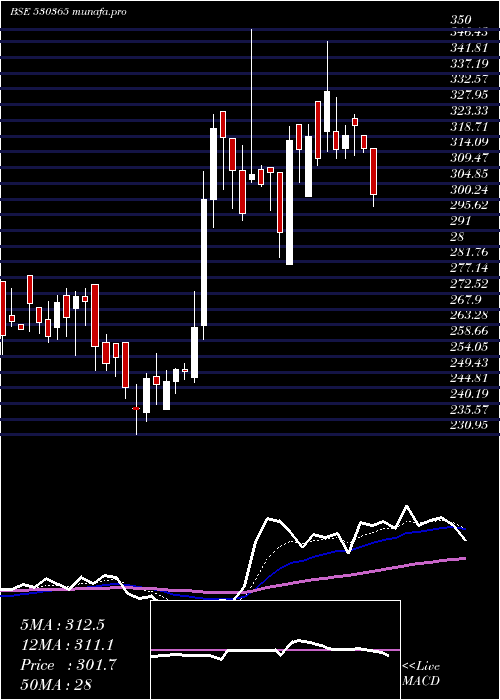This screenshot has height=700, width=500.
Task: Select the 12MA : 311.1 label
Action: pos(67,645)
